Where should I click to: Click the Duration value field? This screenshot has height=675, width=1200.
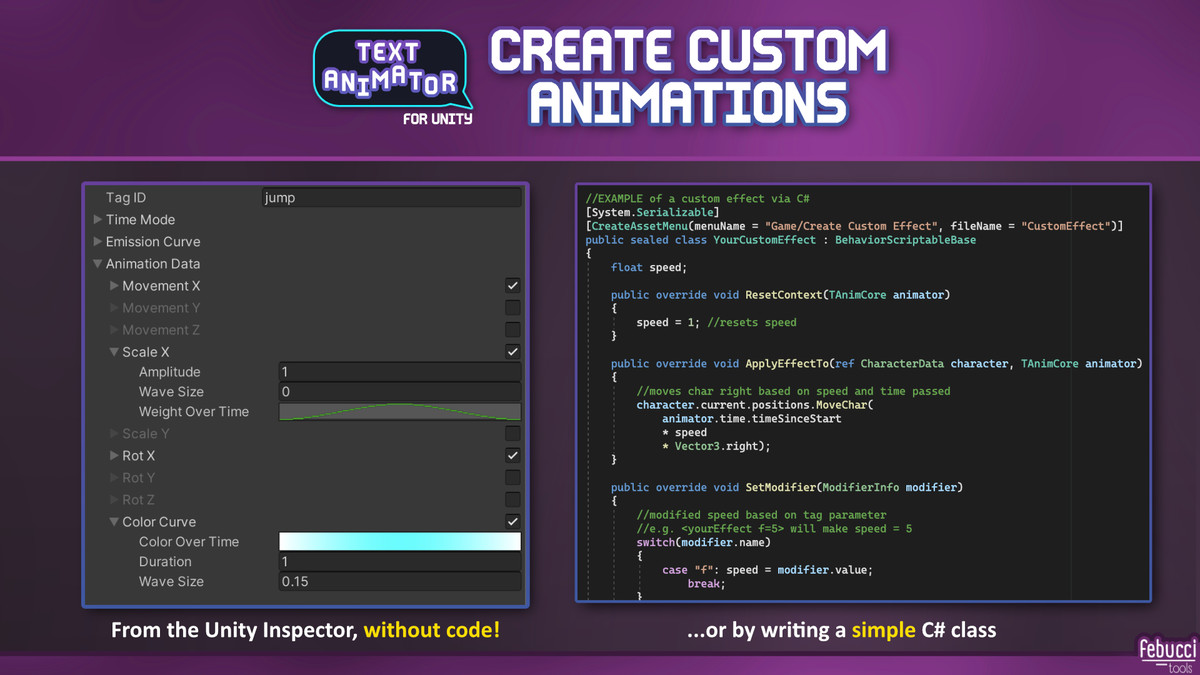pyautogui.click(x=400, y=562)
